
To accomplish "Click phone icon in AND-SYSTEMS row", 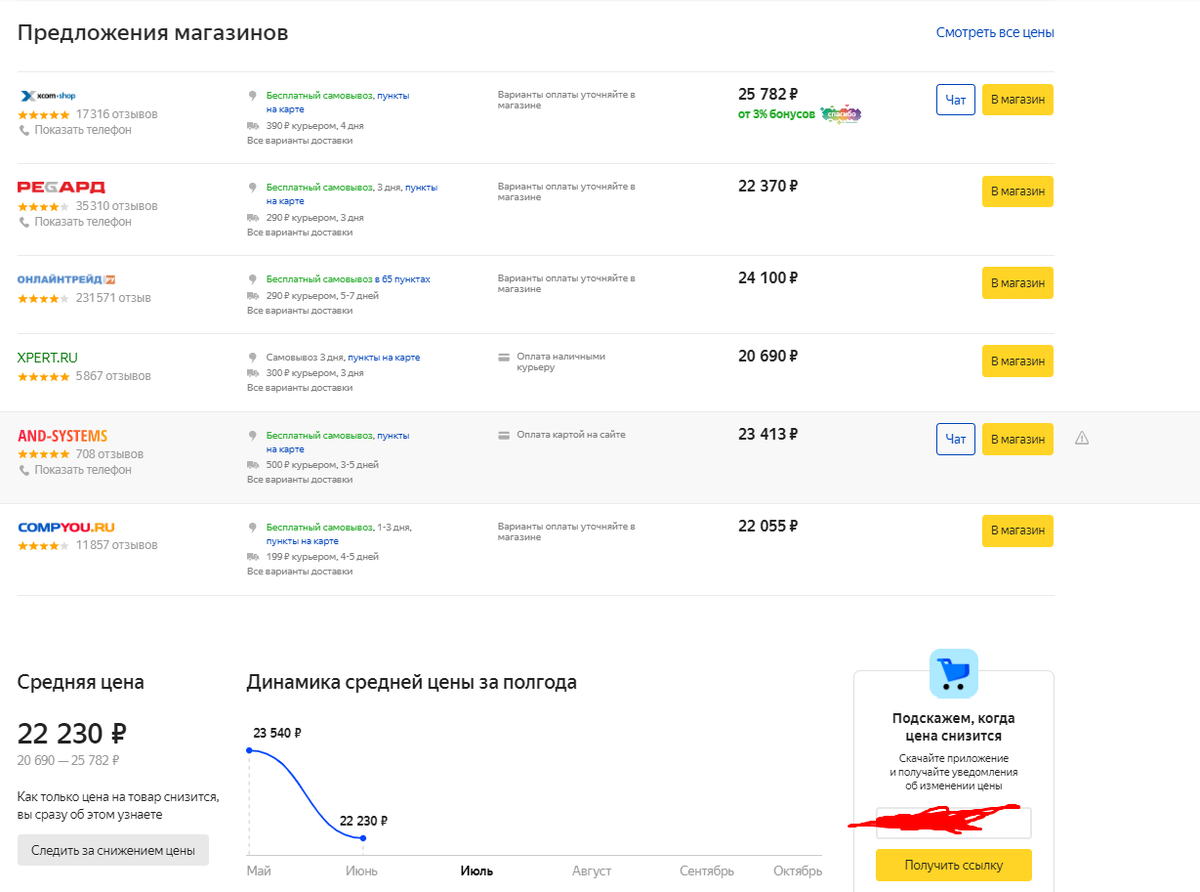I will click(x=24, y=470).
